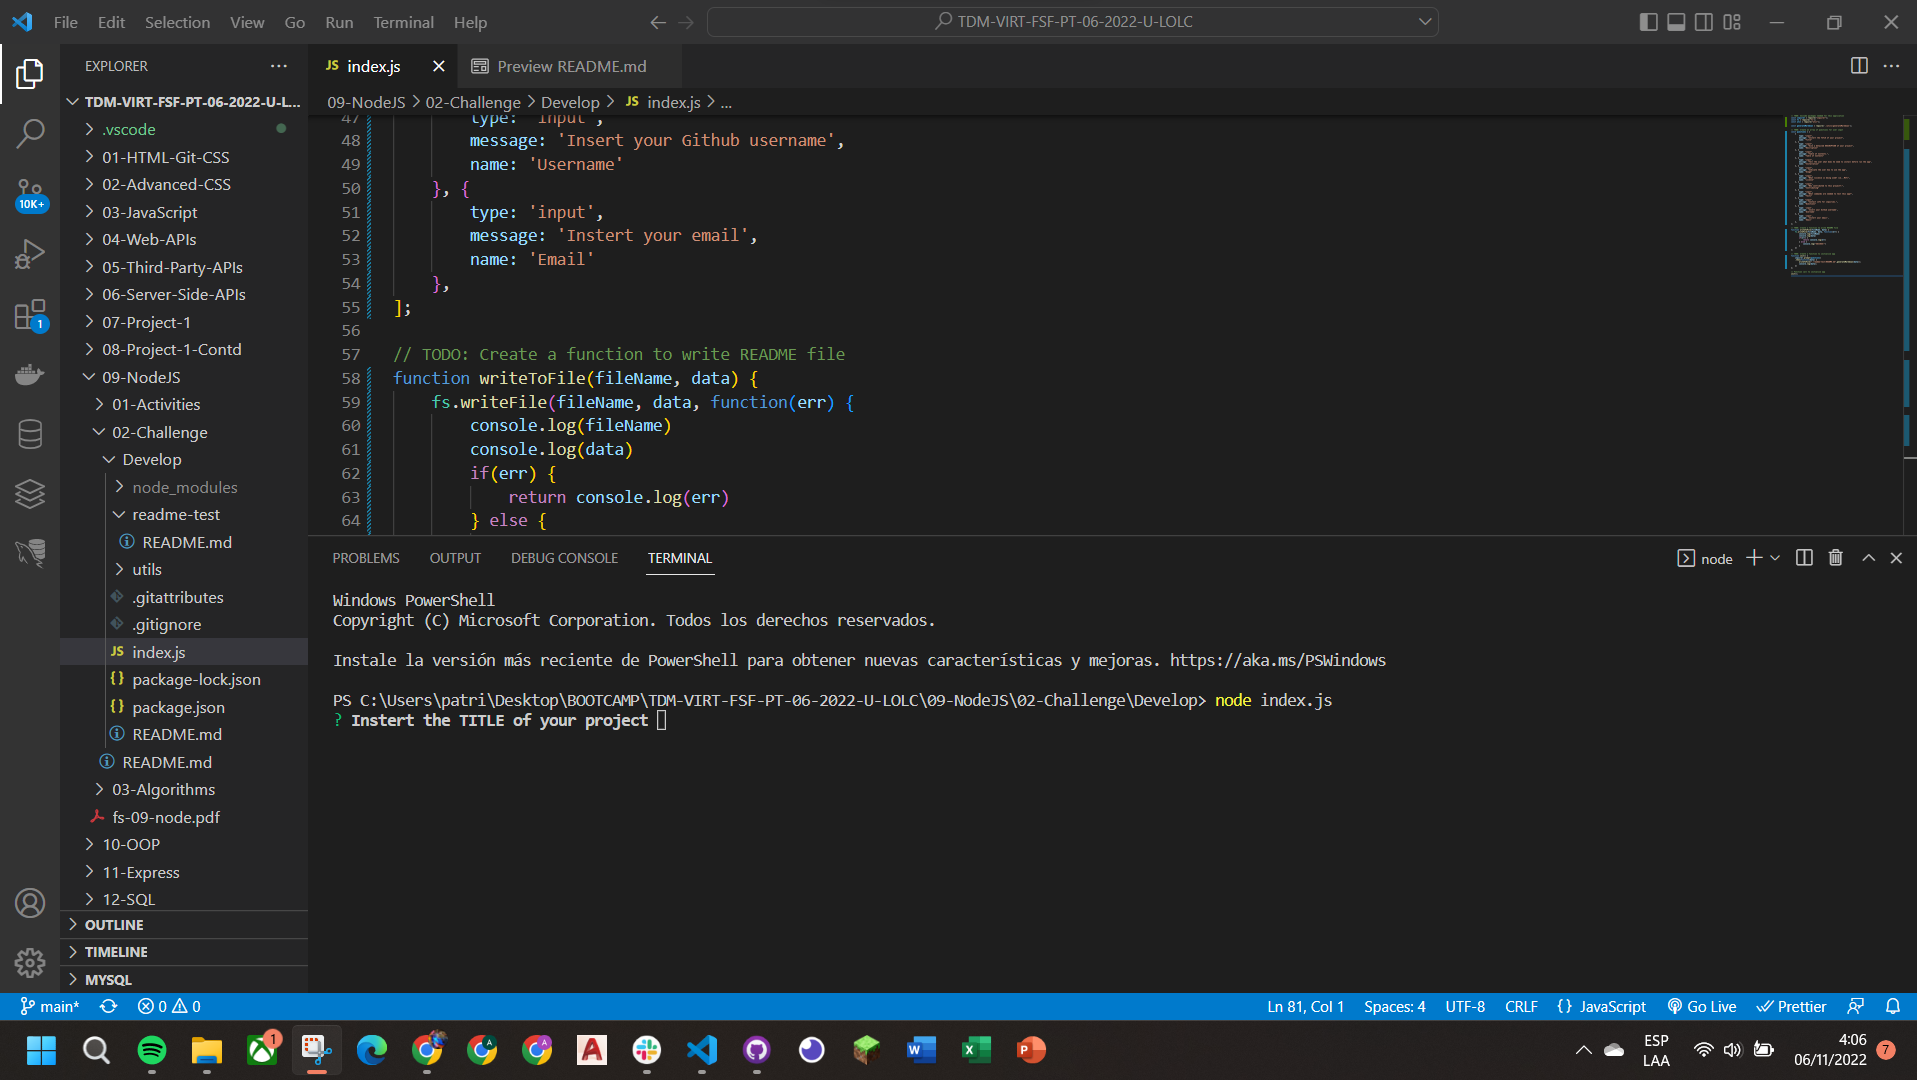Open the Manage gear settings icon
This screenshot has width=1917, height=1080.
pos(30,963)
